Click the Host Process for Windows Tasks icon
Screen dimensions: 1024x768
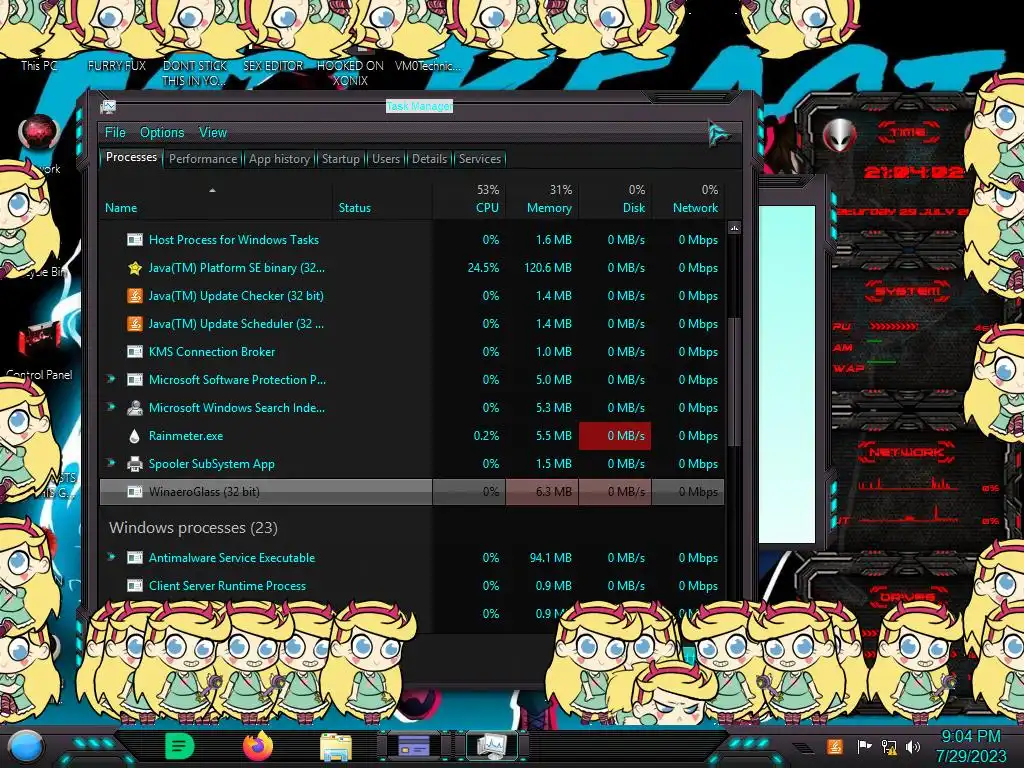coord(135,240)
